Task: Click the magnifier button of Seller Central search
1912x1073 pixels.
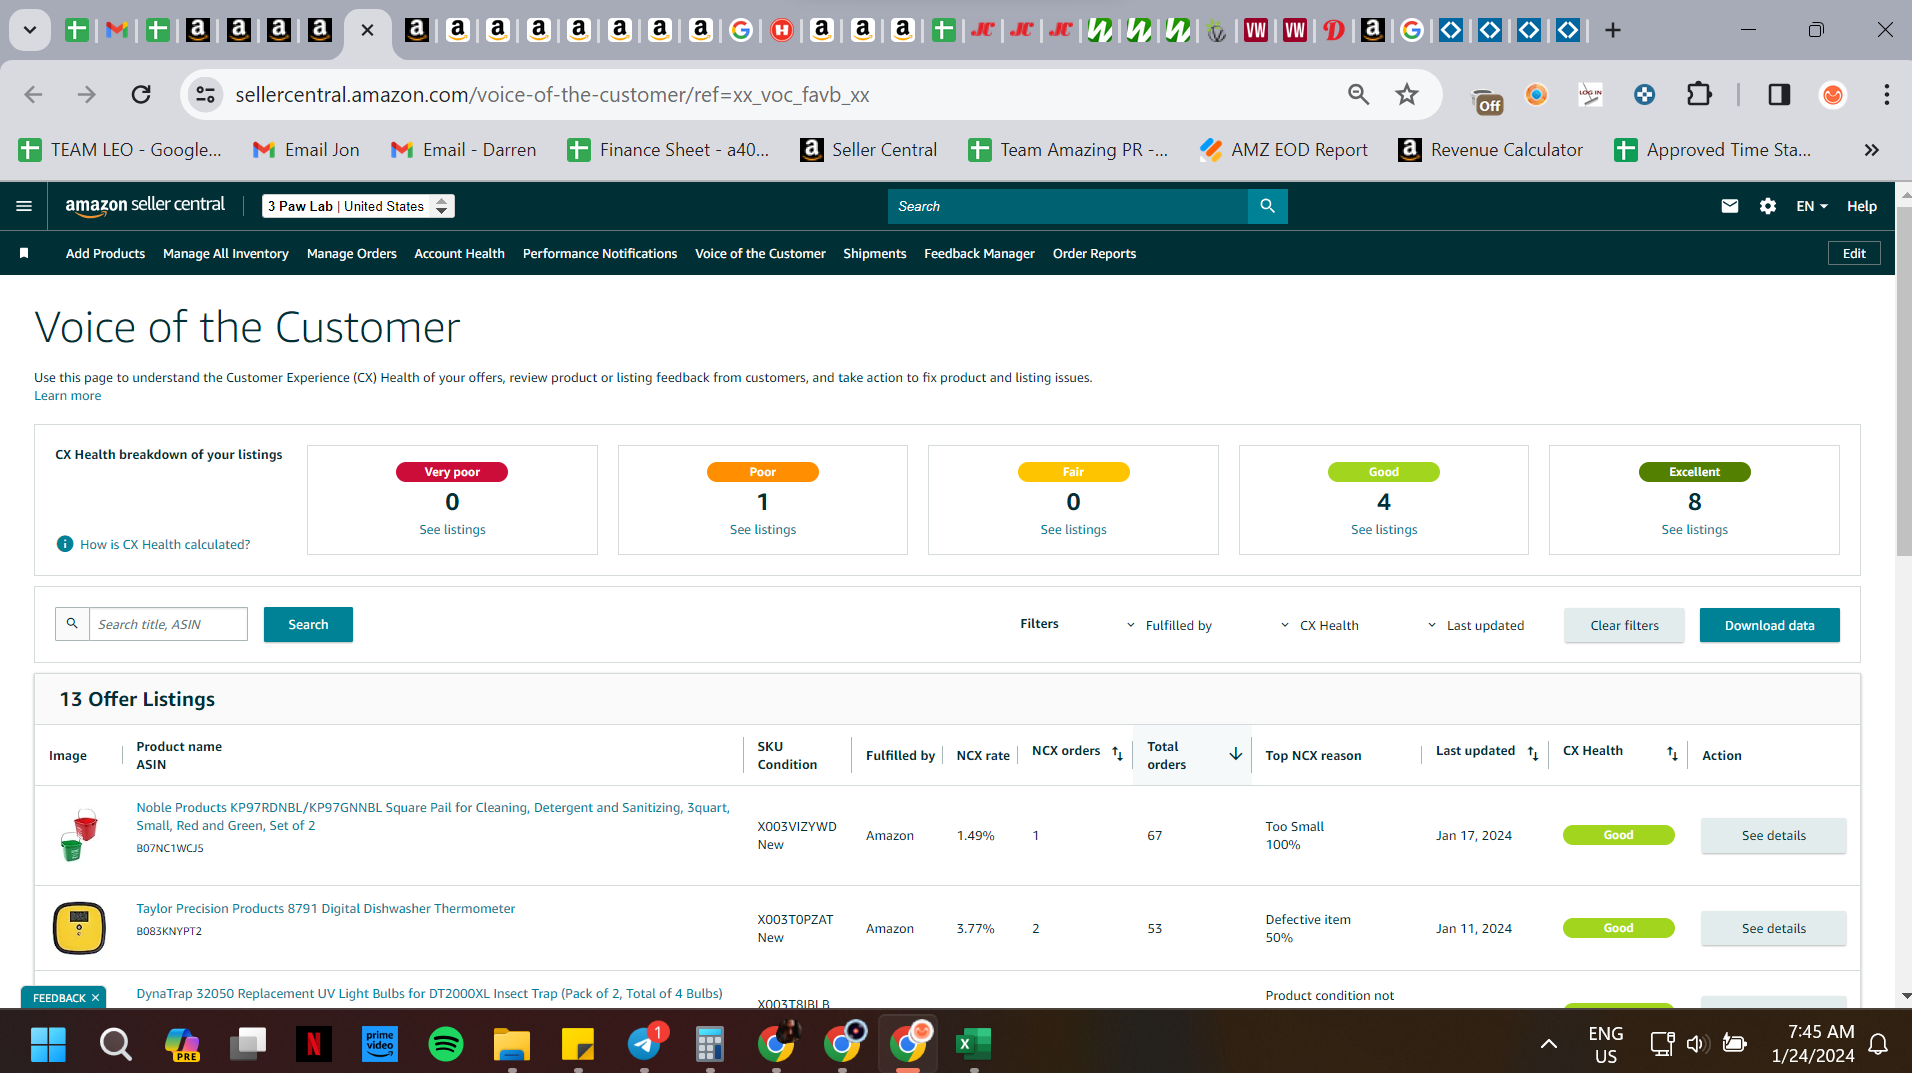Action: 1267,206
